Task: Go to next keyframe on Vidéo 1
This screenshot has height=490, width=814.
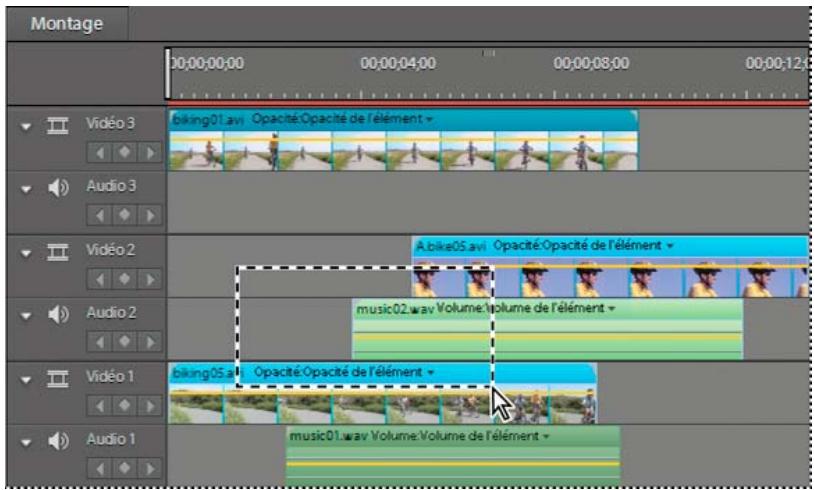Action: 150,405
